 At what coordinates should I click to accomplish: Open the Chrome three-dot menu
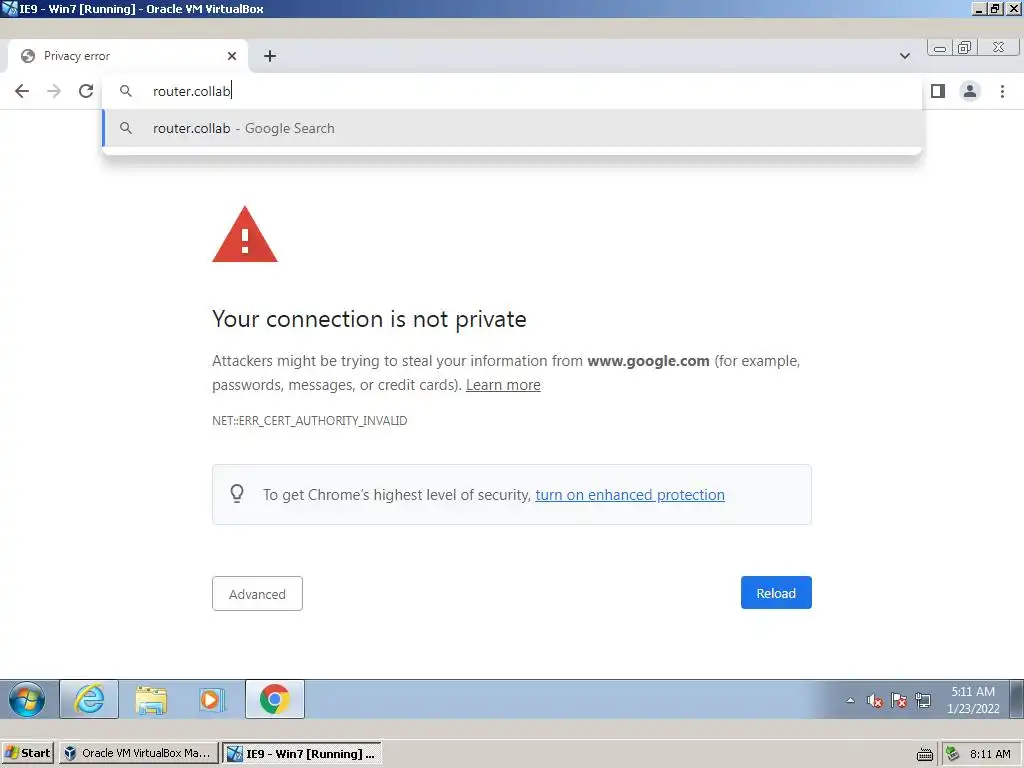tap(1002, 91)
